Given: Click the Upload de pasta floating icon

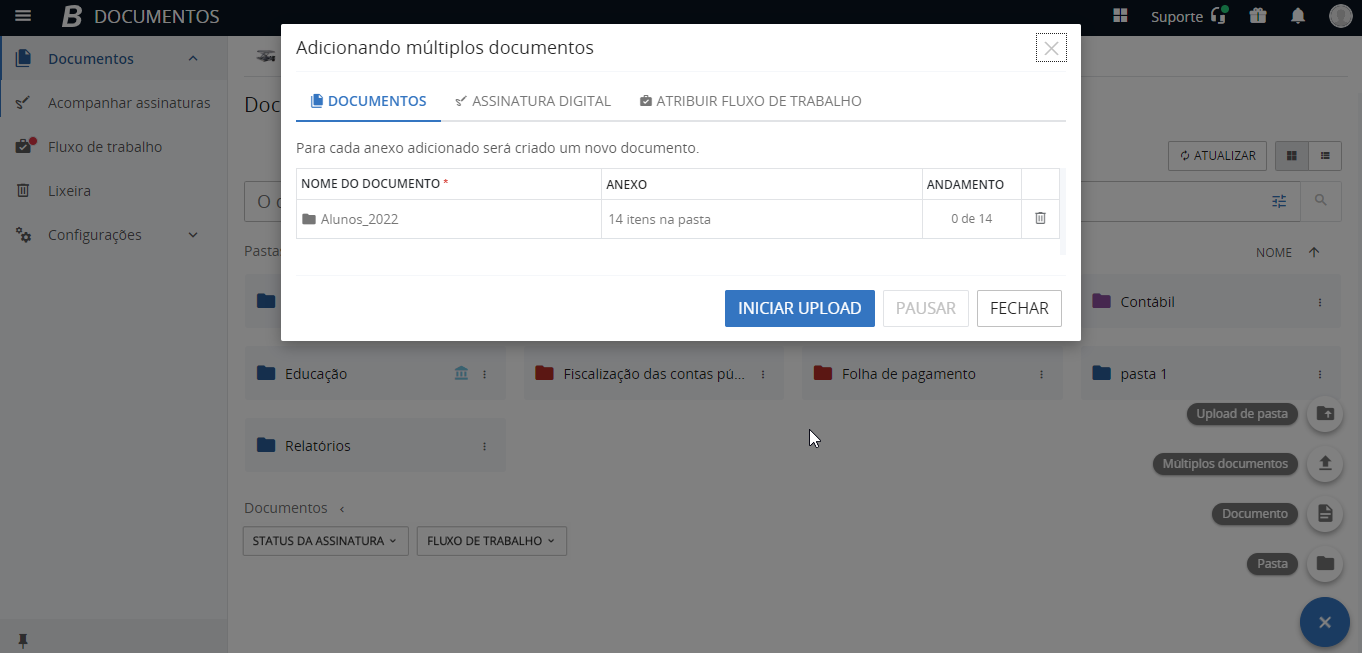Looking at the screenshot, I should (x=1325, y=413).
